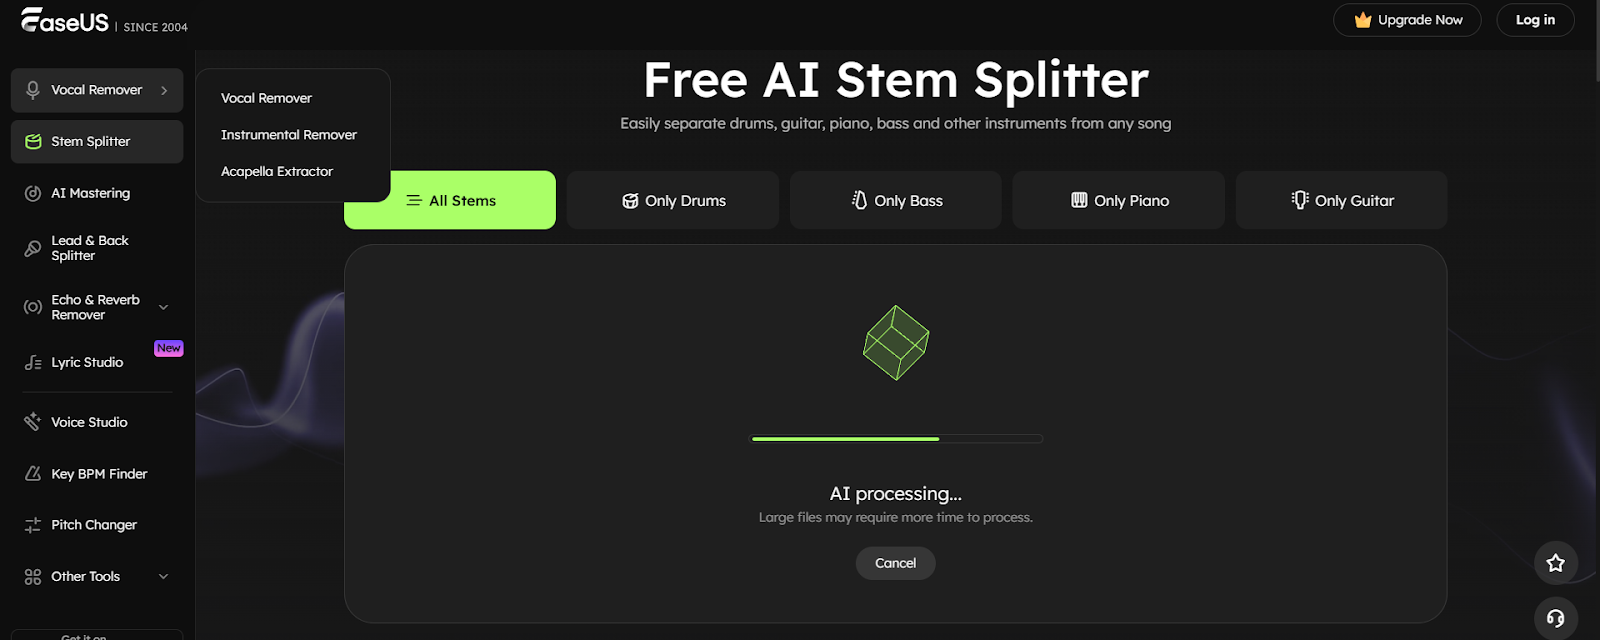Click the Key BPM Finder icon

[33, 474]
